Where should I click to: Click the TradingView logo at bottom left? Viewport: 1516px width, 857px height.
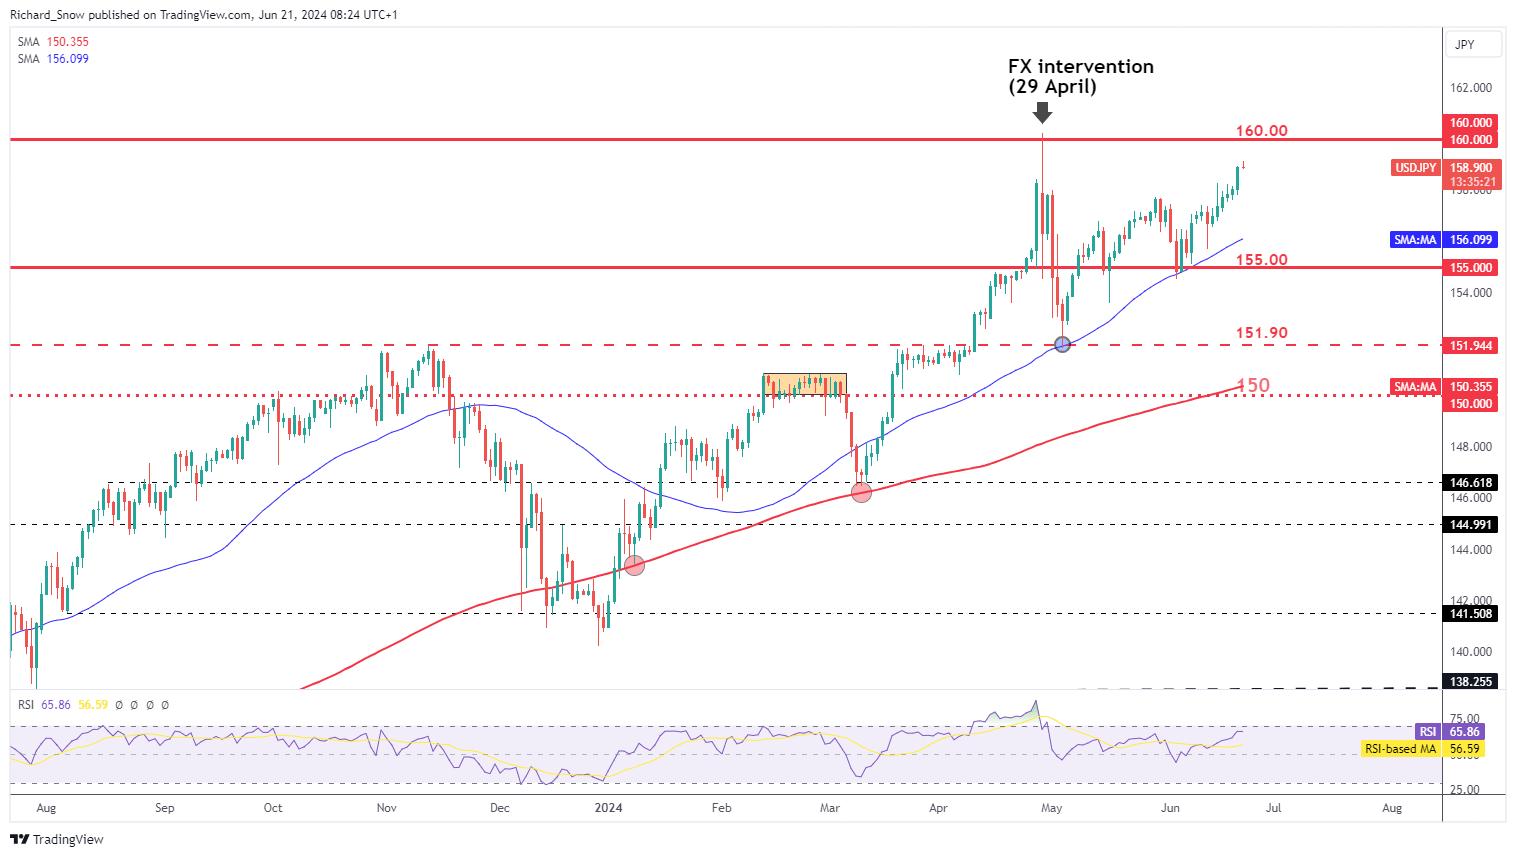(58, 839)
